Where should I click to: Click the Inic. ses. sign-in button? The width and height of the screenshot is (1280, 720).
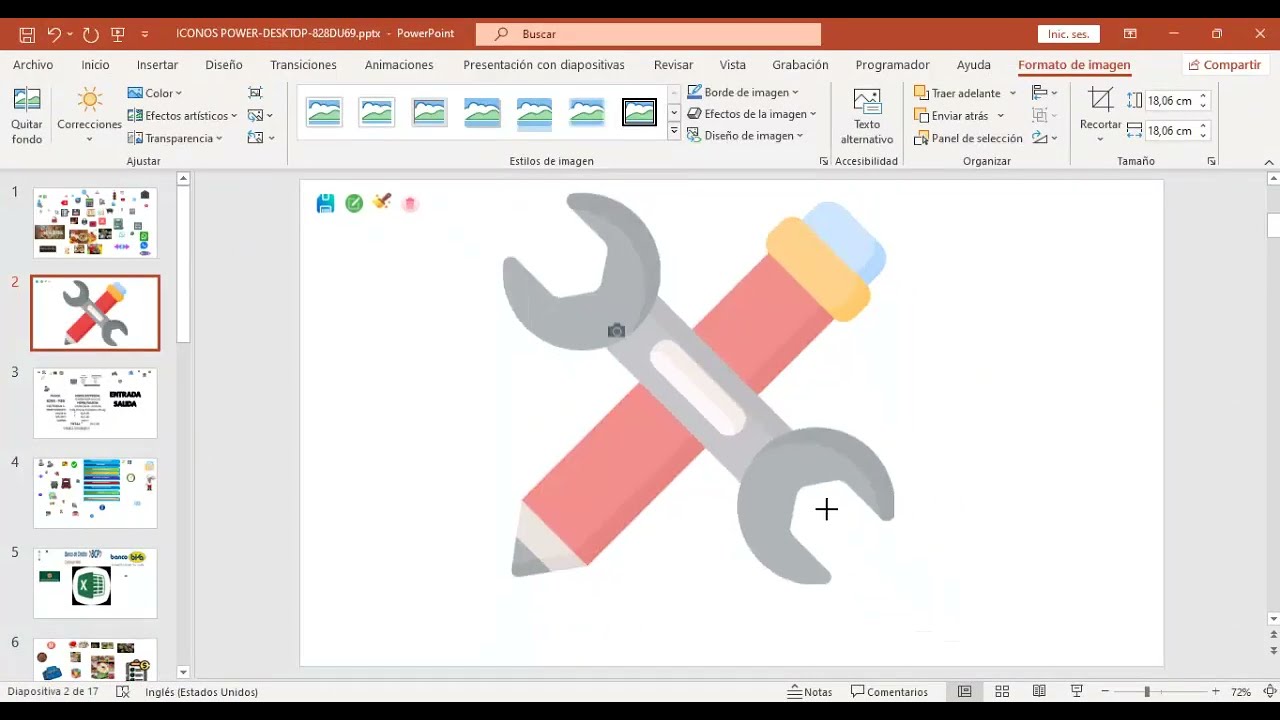[x=1068, y=34]
